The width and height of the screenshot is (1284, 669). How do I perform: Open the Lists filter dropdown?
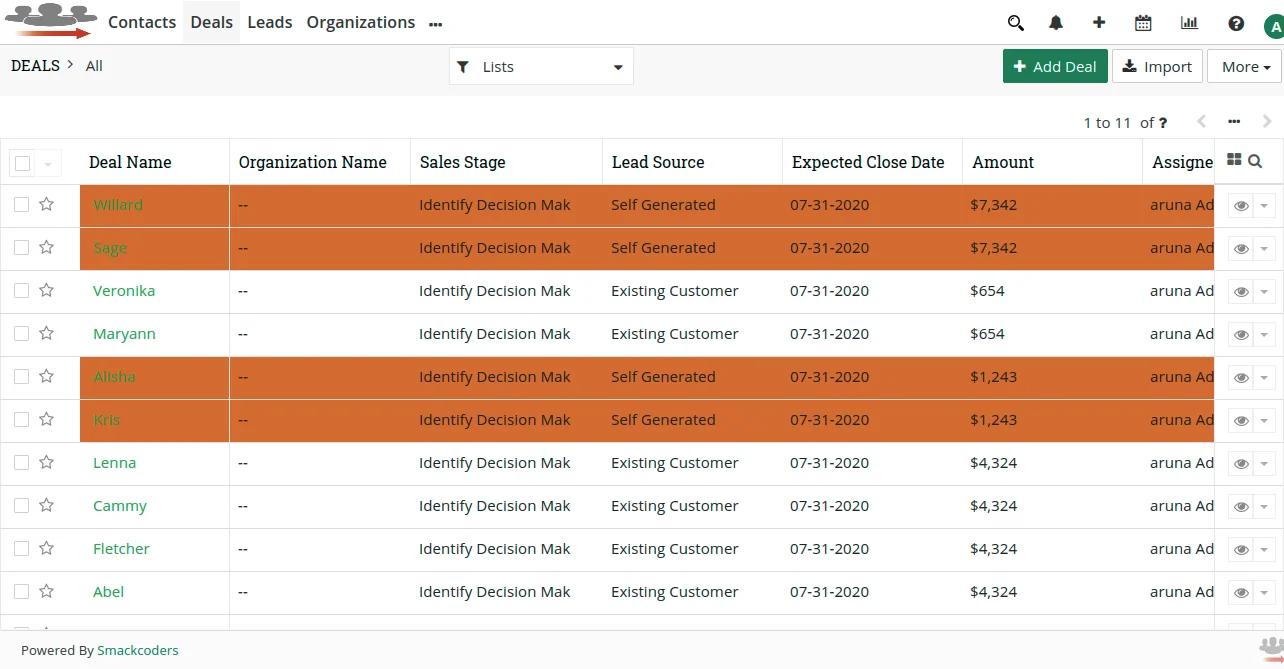pyautogui.click(x=540, y=66)
